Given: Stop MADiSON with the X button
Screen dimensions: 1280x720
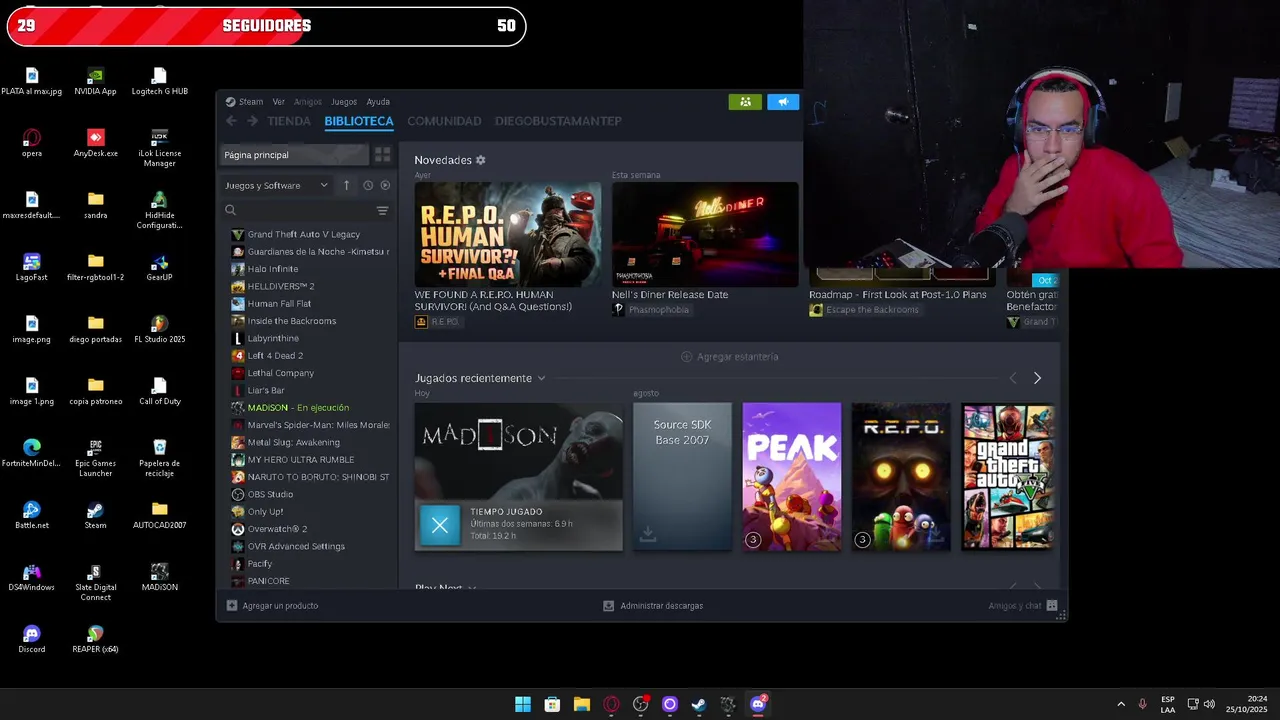Looking at the screenshot, I should [439, 525].
